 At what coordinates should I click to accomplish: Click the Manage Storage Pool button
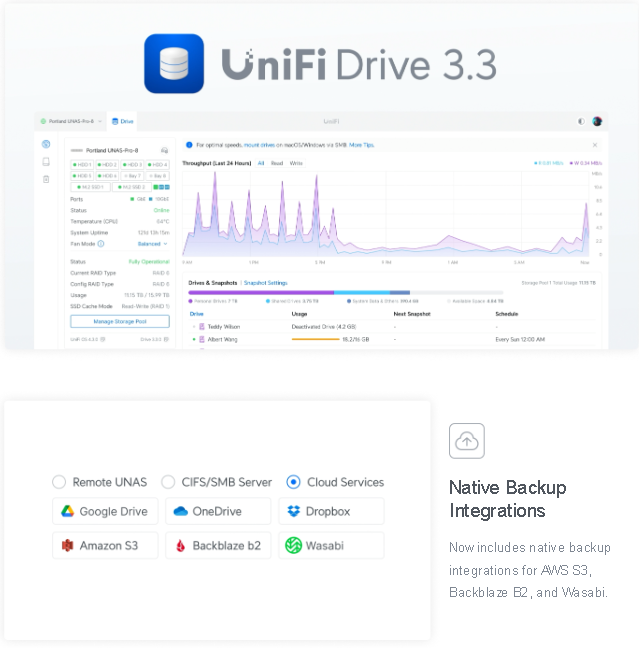click(x=120, y=322)
